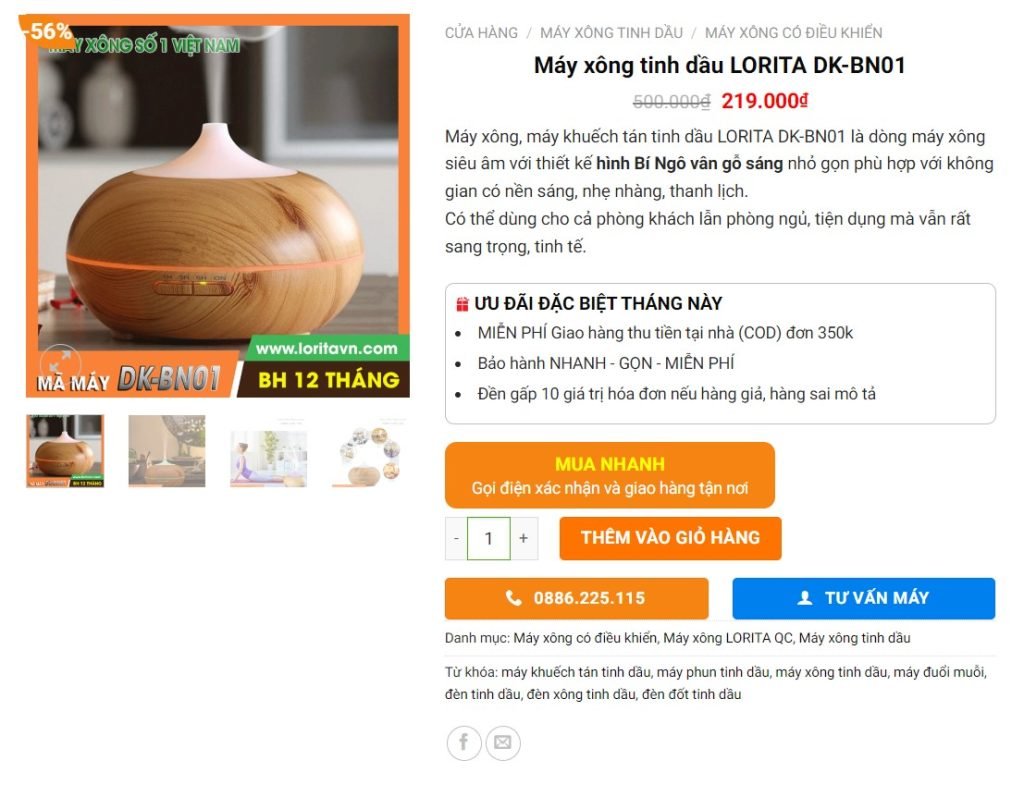Add product with Thêm vào giỏ hàng
The height and width of the screenshot is (797, 1024).
point(670,538)
